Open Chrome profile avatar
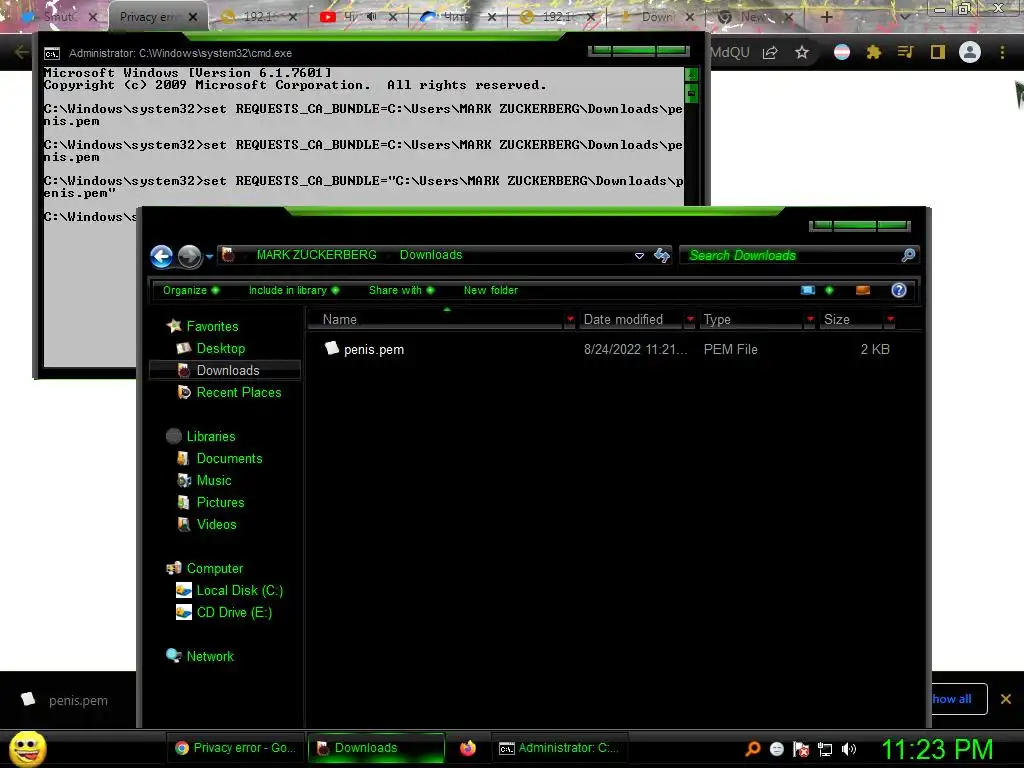This screenshot has width=1024, height=768. click(x=970, y=52)
